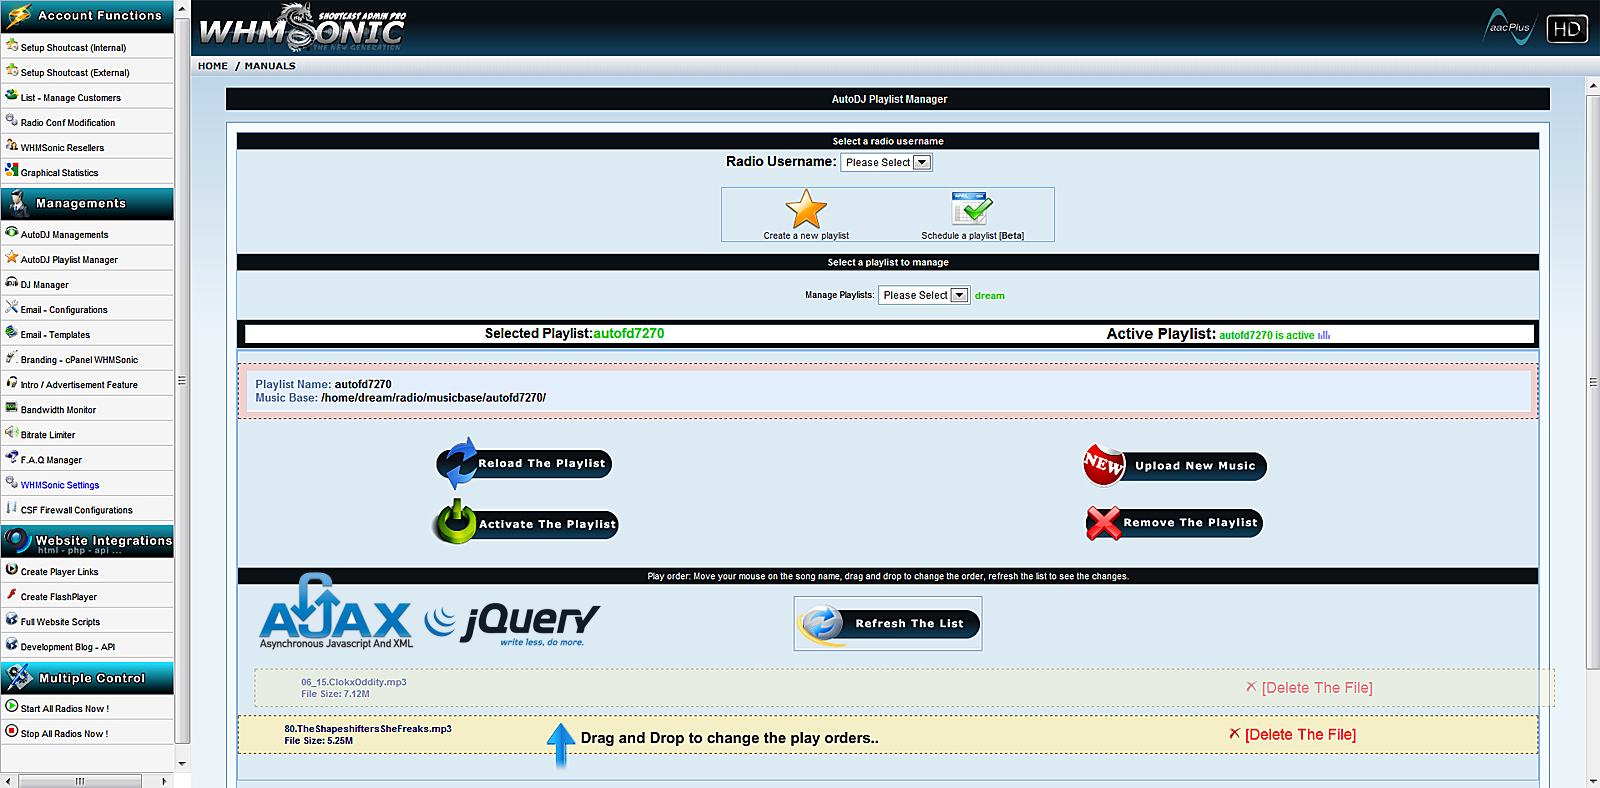Open AutoDJ Playlist Manager sidebar link
This screenshot has height=788, width=1600.
[x=69, y=260]
